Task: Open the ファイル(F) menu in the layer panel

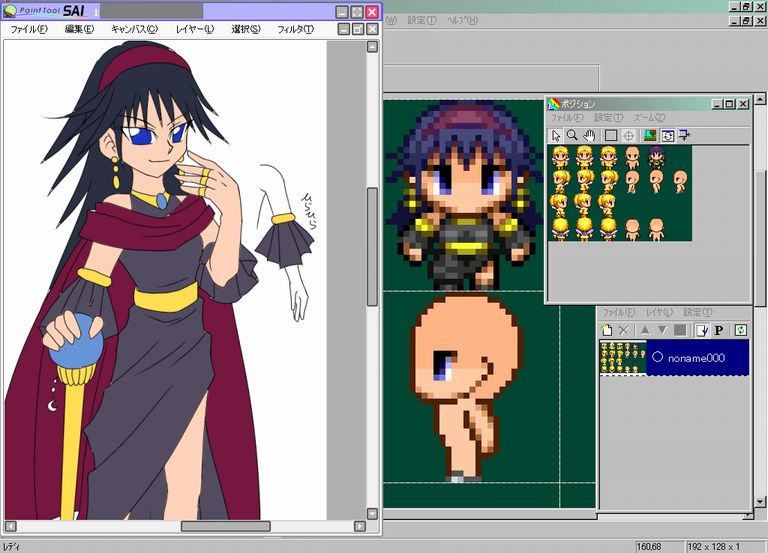Action: 618,312
